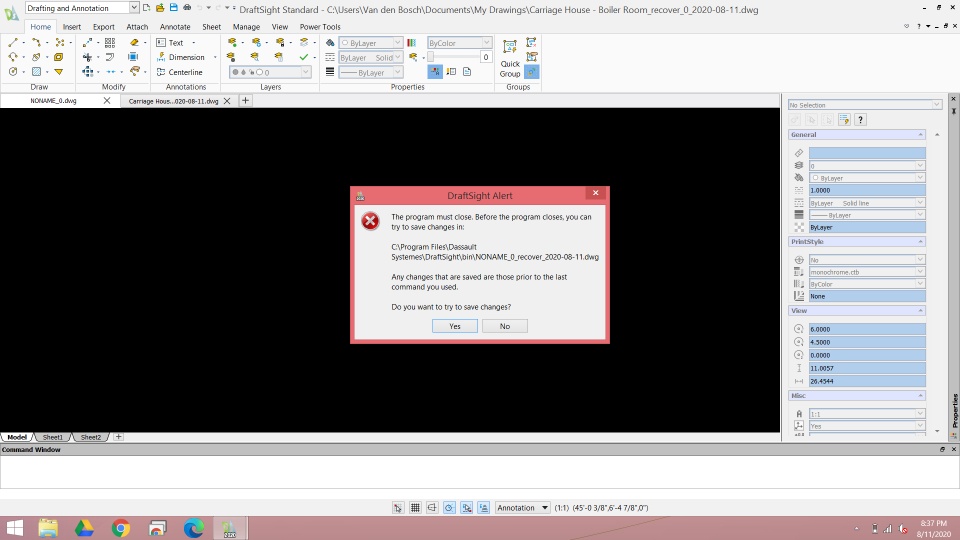
Task: Collapse the PrintStyle section in Properties palette
Action: coord(920,242)
